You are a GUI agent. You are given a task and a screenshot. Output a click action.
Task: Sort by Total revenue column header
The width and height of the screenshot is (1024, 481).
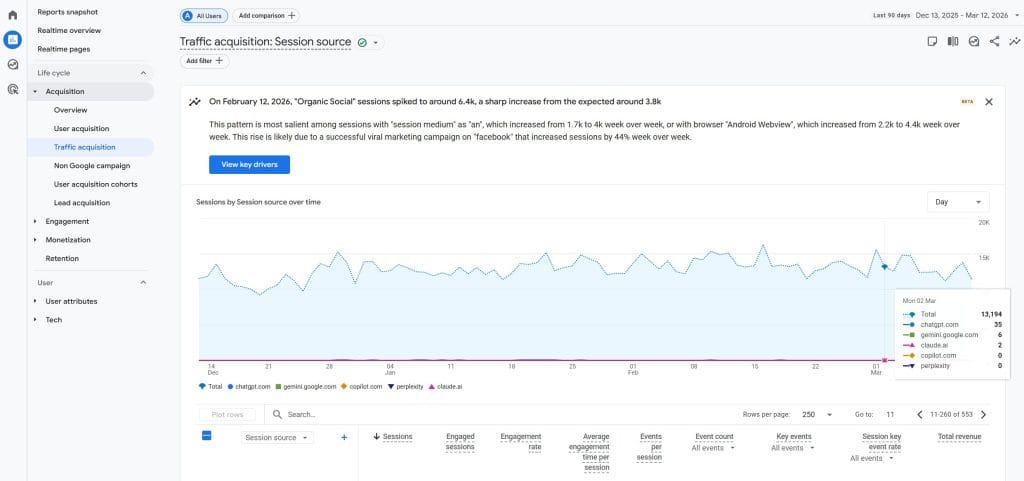point(959,437)
